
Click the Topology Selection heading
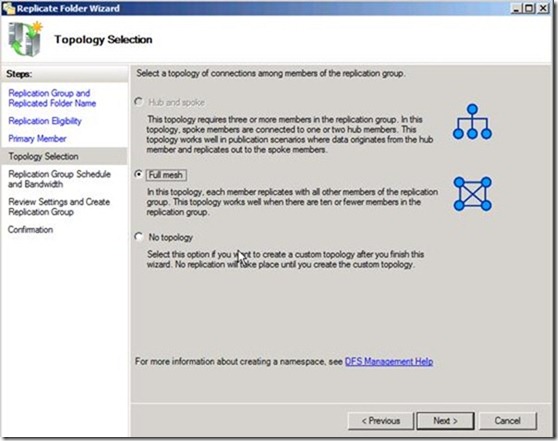[x=103, y=39]
